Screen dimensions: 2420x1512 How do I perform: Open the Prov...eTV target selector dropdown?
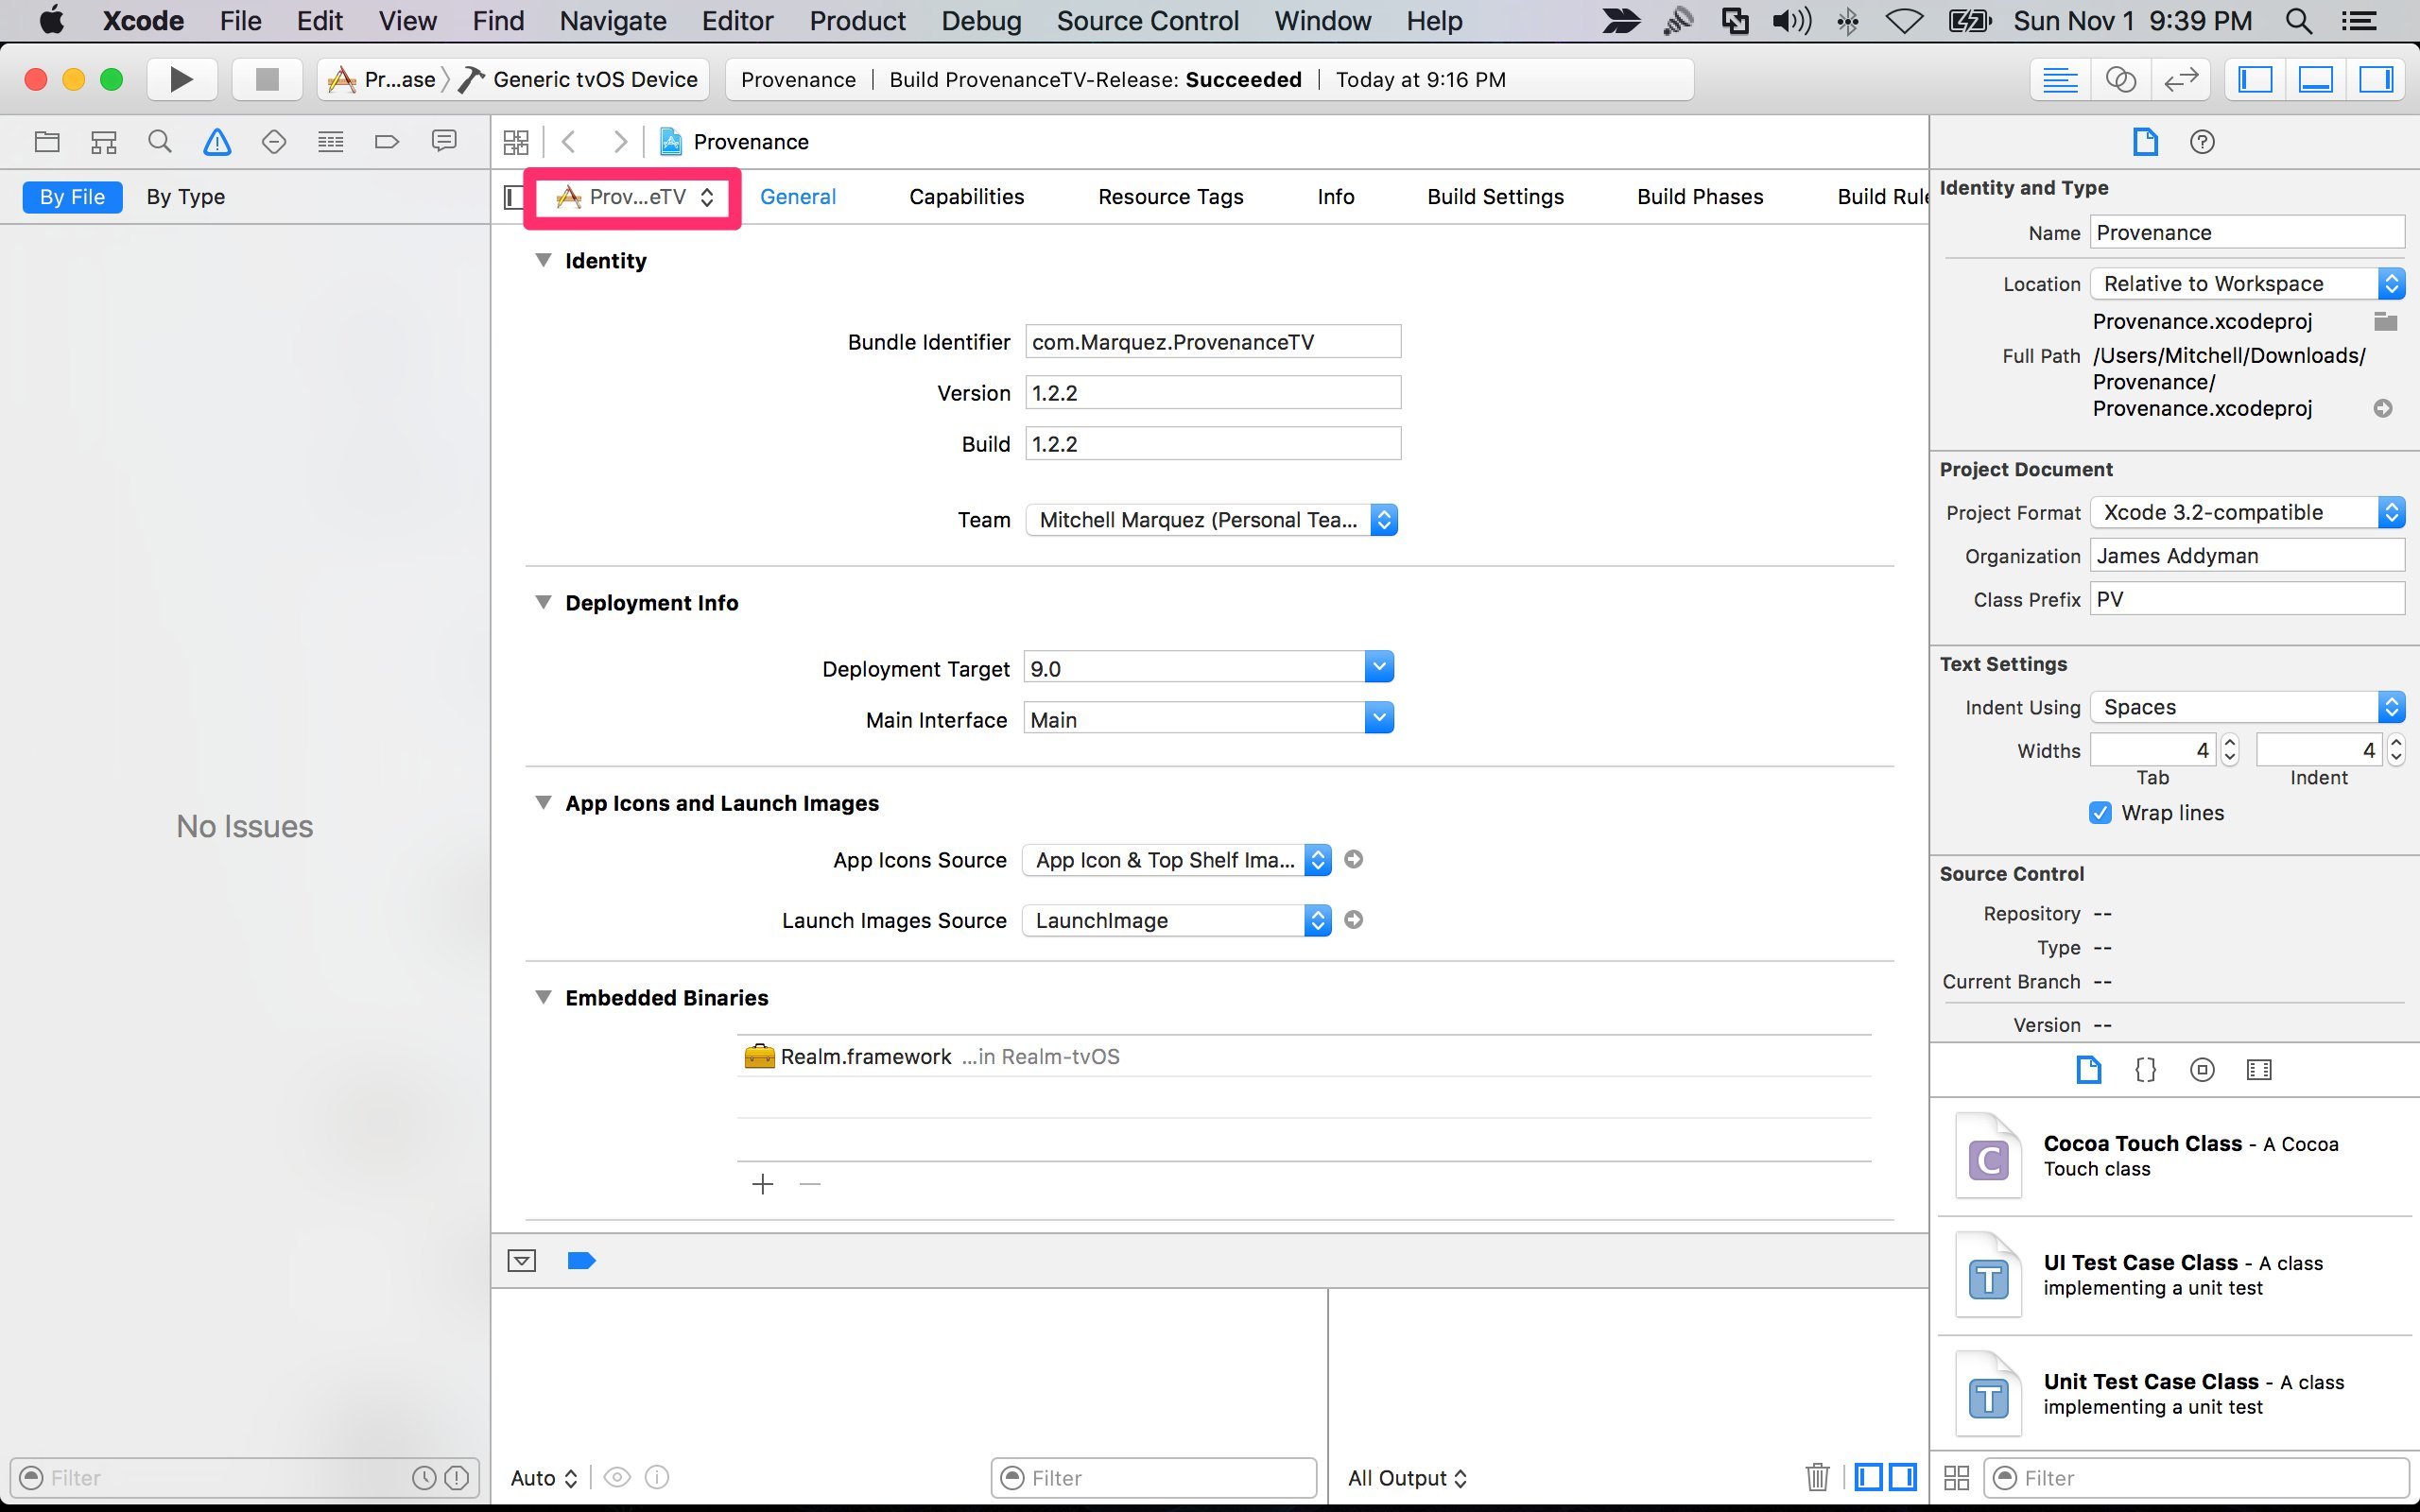point(634,197)
